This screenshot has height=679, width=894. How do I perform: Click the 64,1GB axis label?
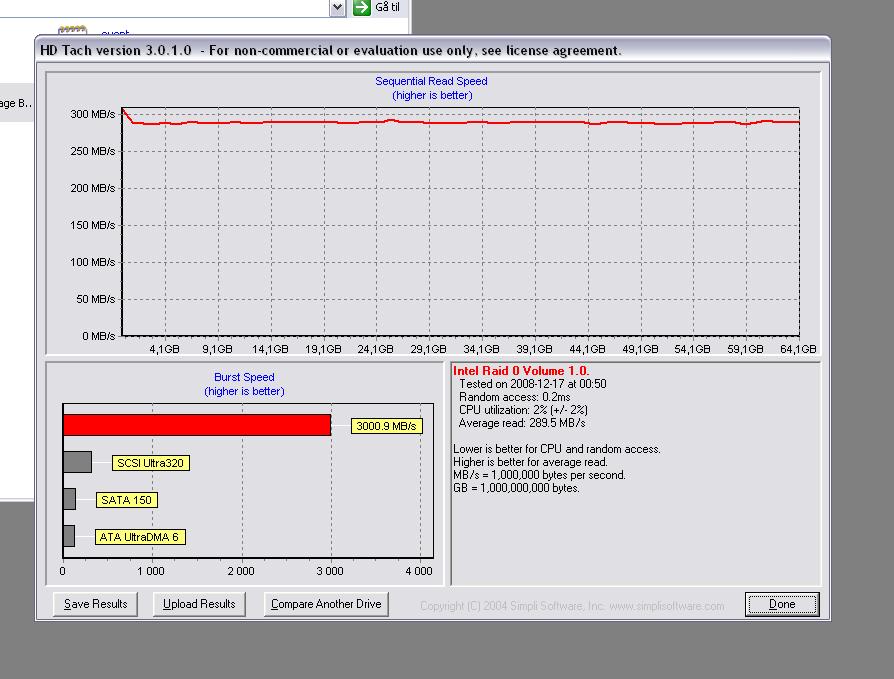coord(798,349)
